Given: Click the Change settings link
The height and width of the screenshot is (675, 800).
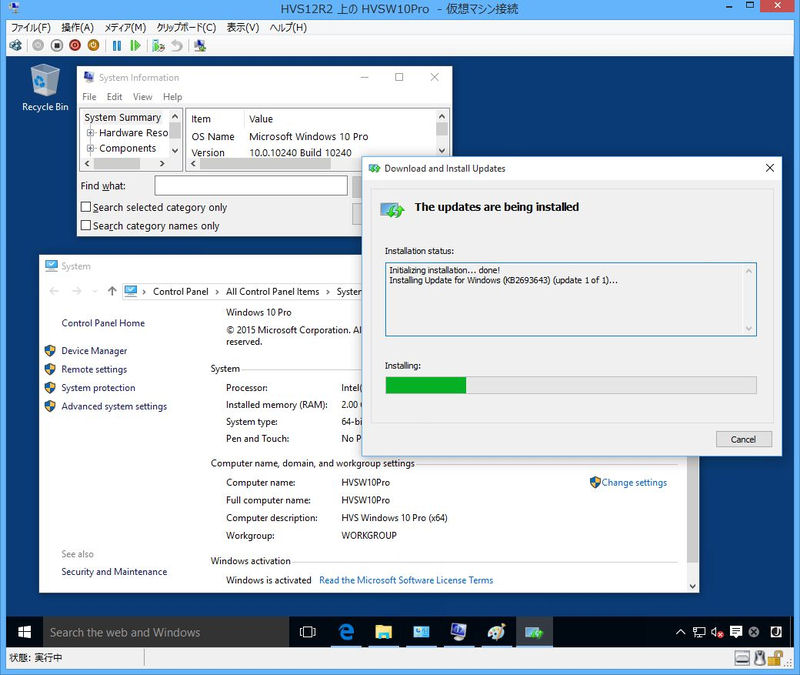Looking at the screenshot, I should point(634,483).
